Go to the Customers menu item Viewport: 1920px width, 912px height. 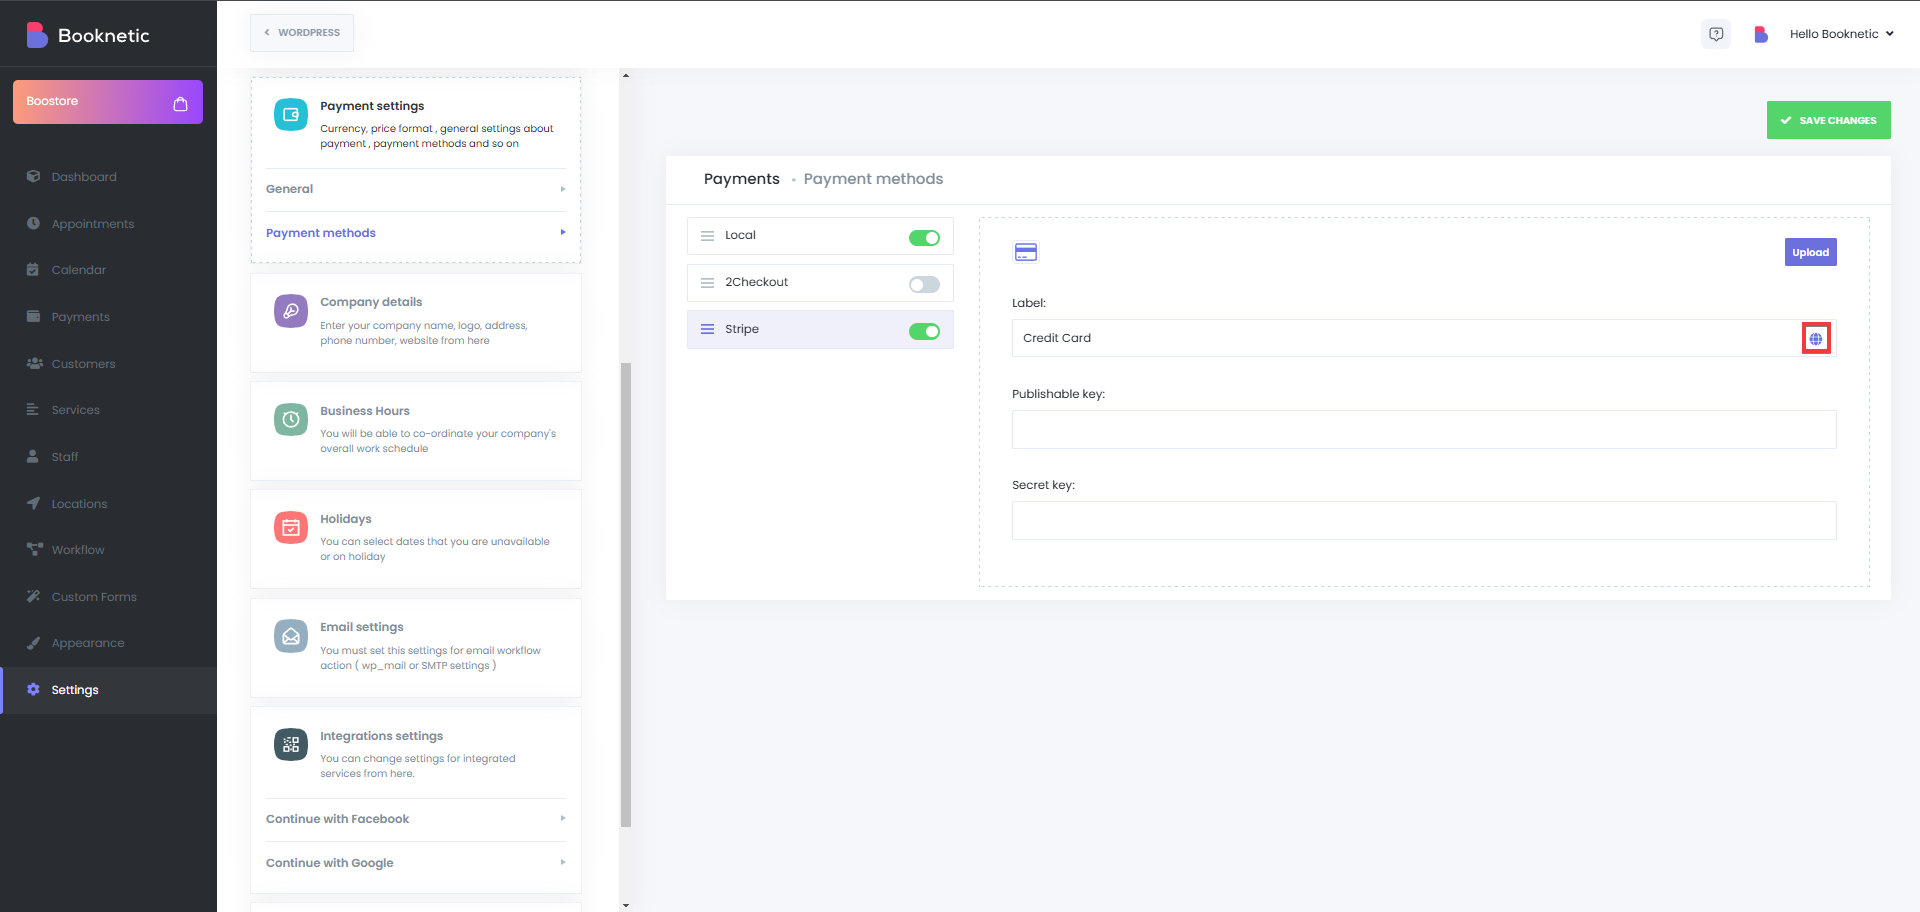coord(108,363)
